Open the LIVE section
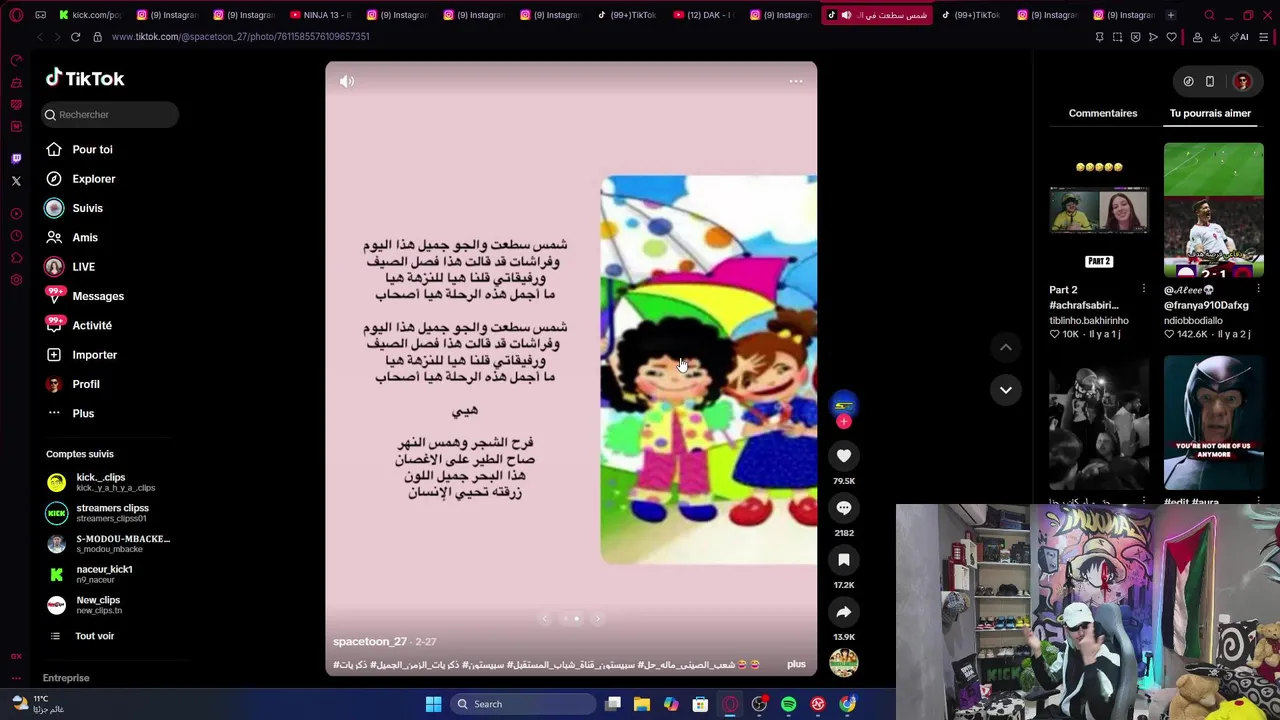1280x720 pixels. click(83, 267)
